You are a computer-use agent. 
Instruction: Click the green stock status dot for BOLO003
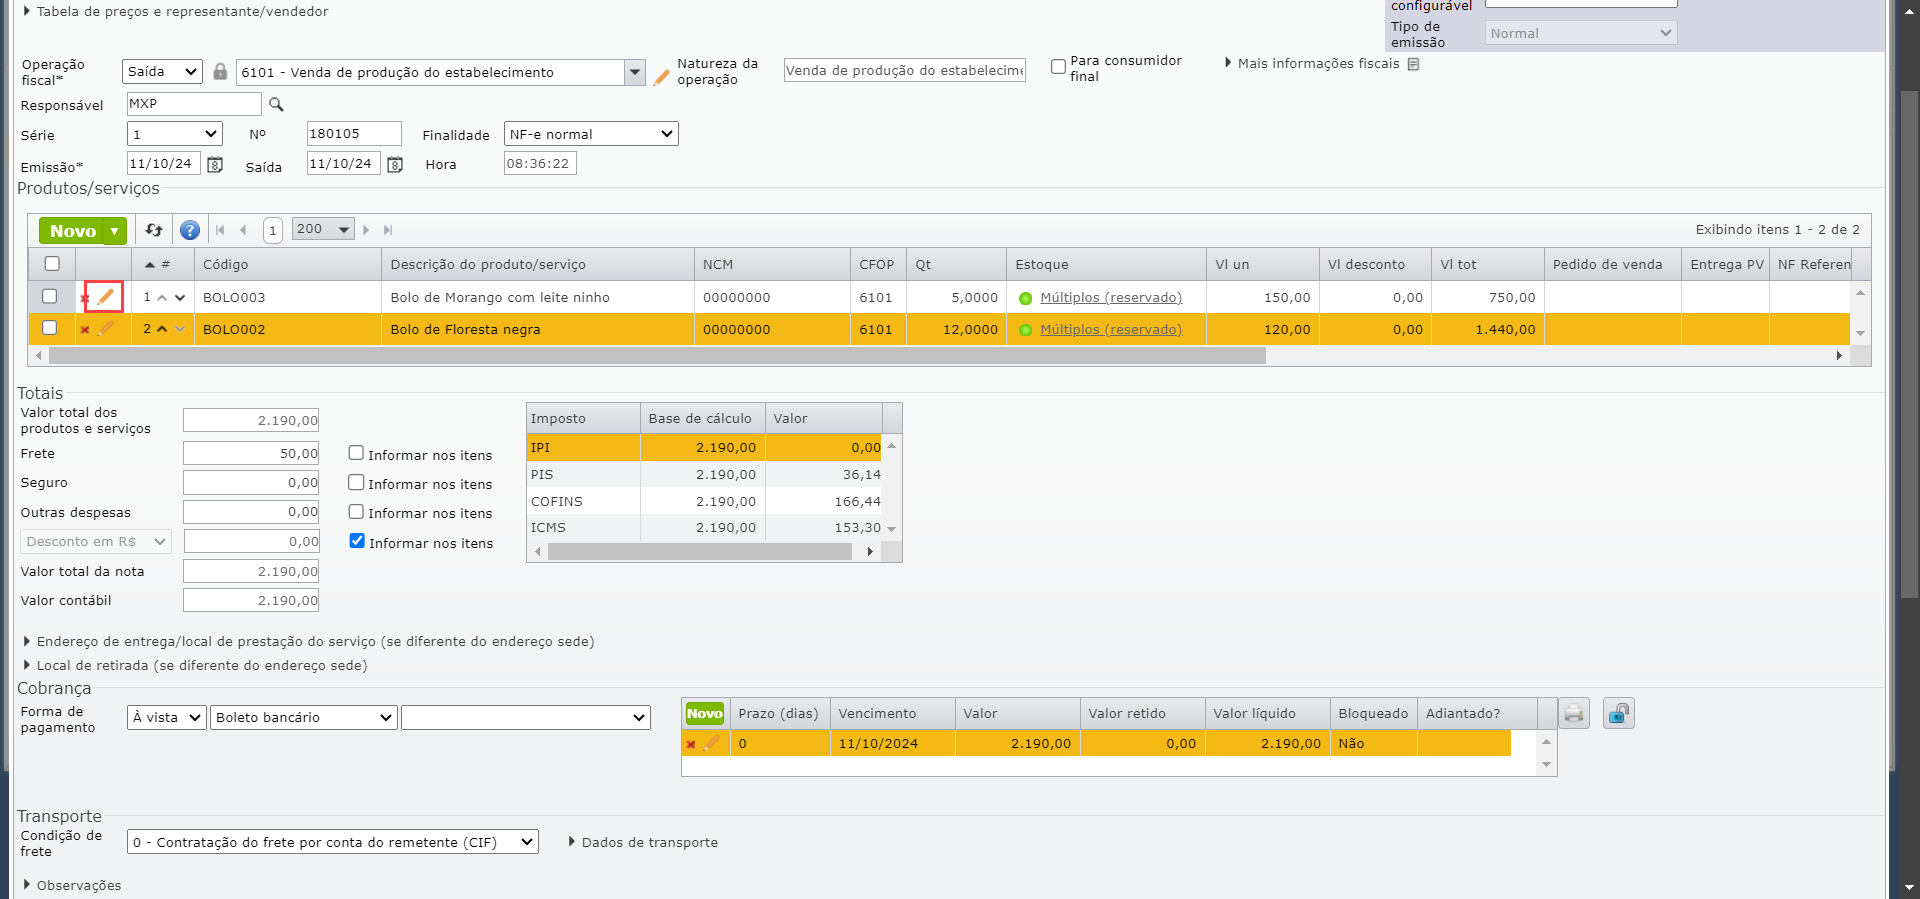click(1025, 298)
